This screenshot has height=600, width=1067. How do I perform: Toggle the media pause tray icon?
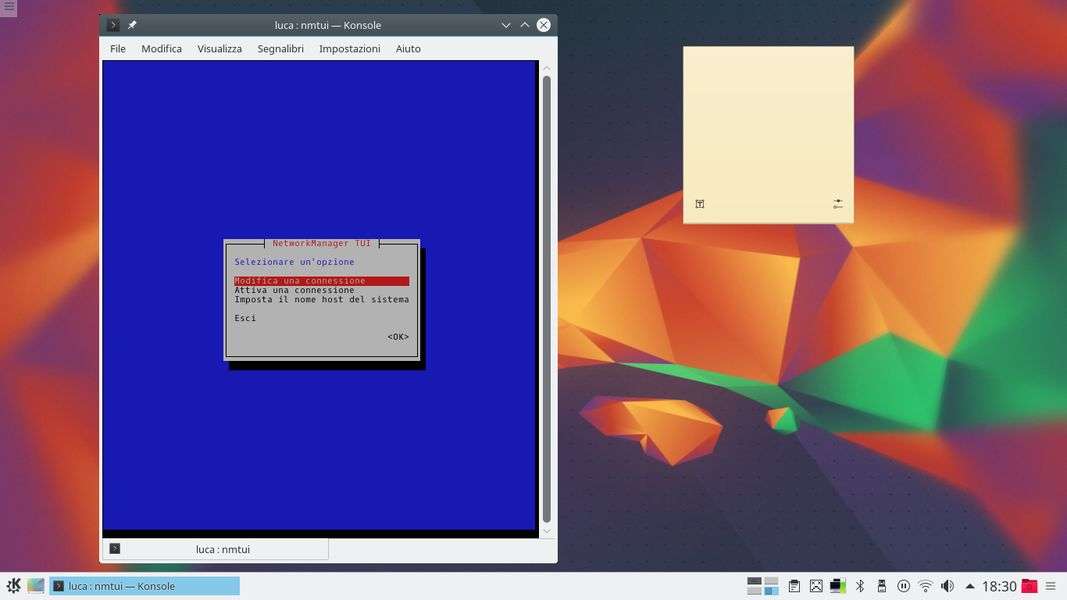903,586
